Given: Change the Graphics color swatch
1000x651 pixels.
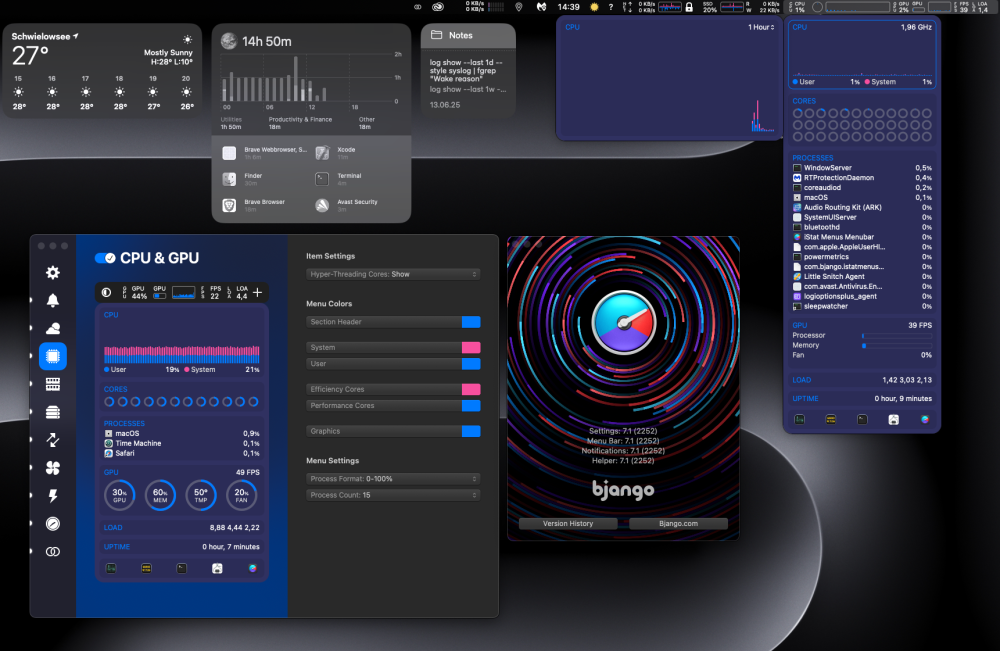Looking at the screenshot, I should (471, 432).
